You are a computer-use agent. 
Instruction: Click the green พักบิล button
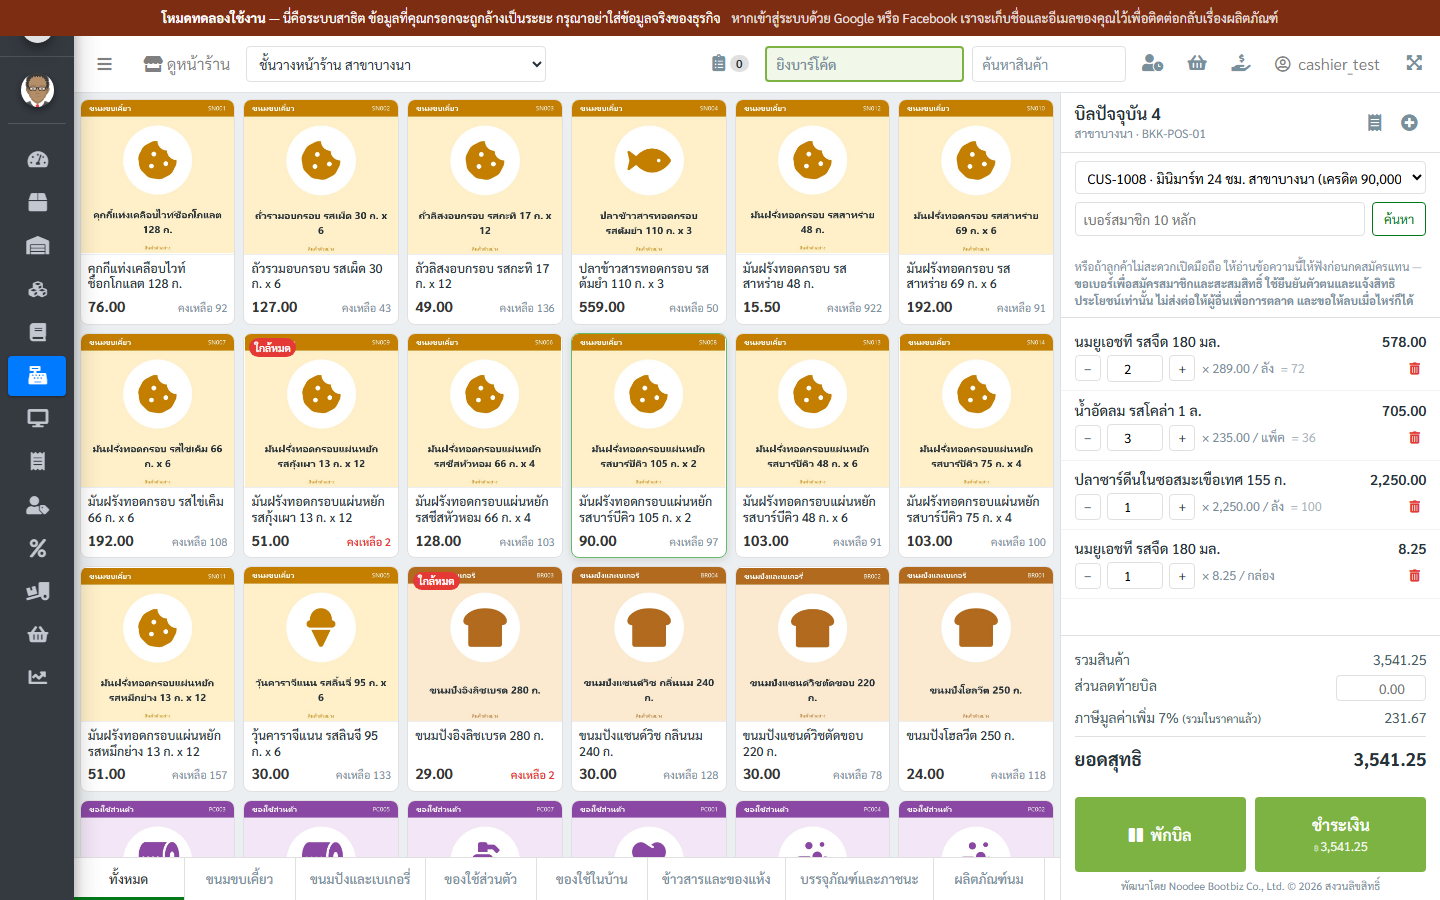tap(1160, 834)
